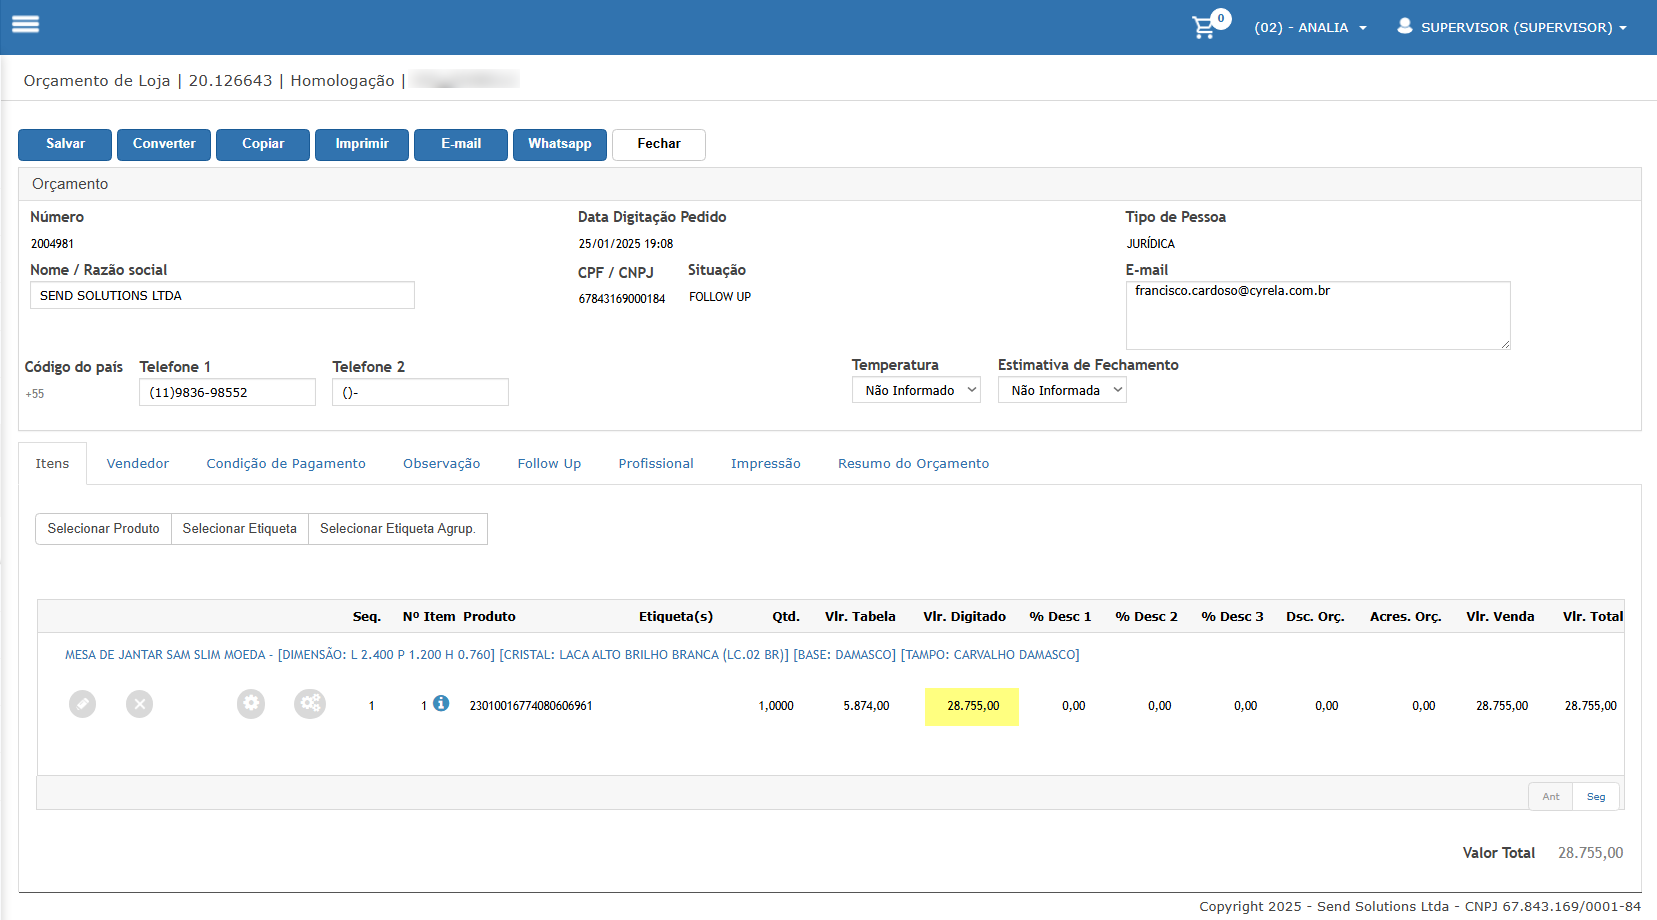Screen dimensions: 1657x920
Task: Open the hamburger menu
Action: click(26, 25)
